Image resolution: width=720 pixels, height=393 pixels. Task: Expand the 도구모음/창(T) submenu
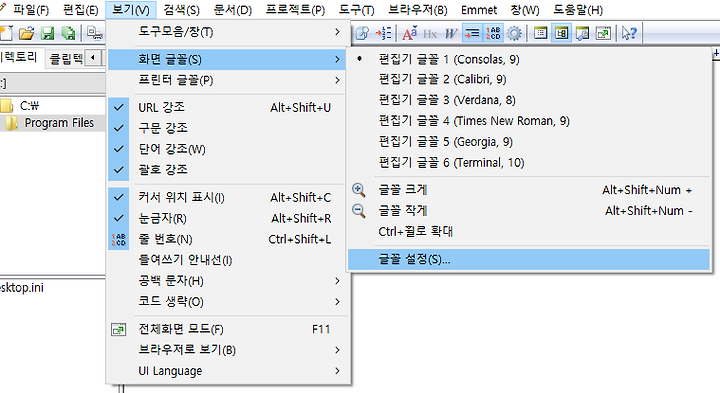point(228,32)
